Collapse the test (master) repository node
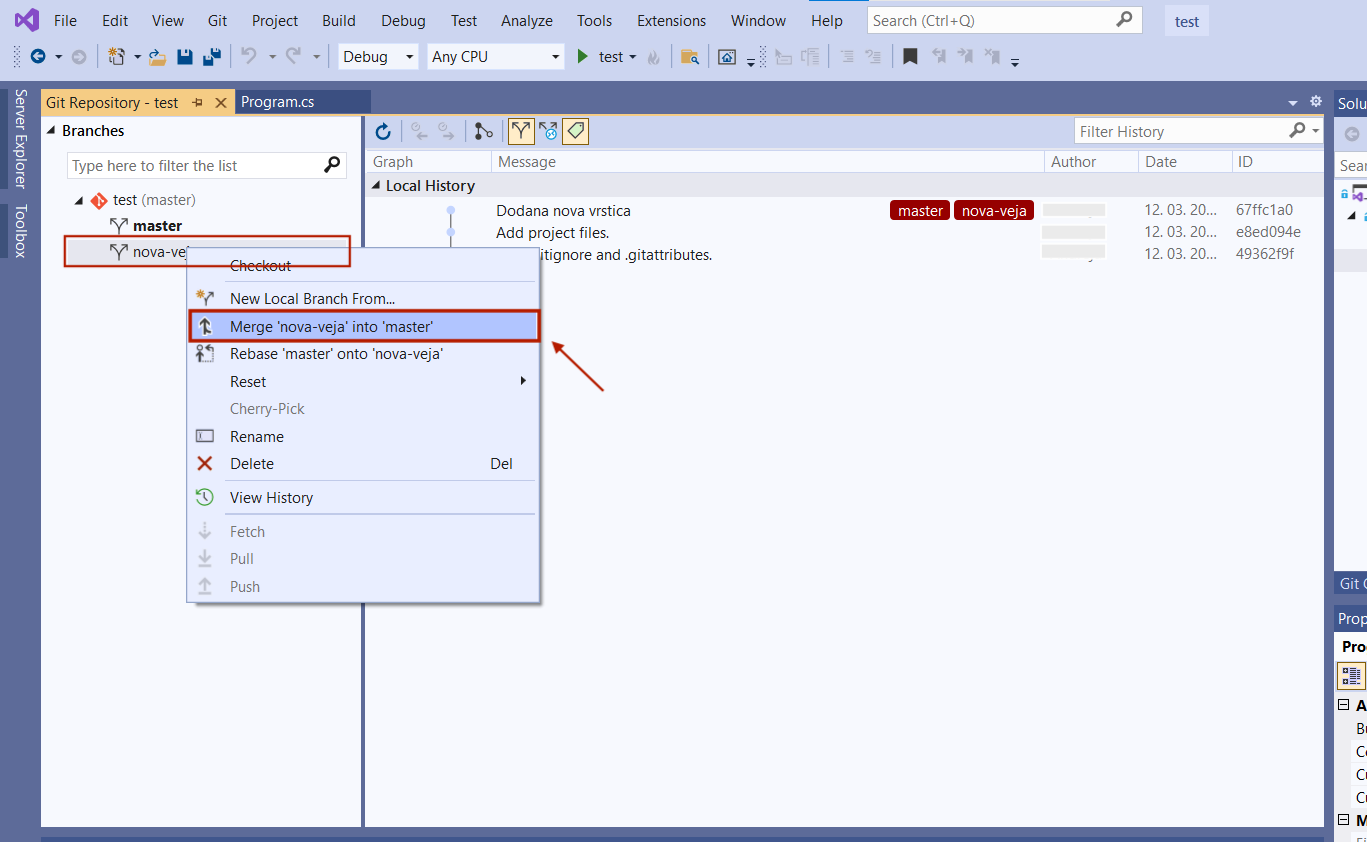This screenshot has height=842, width=1367. [x=79, y=201]
